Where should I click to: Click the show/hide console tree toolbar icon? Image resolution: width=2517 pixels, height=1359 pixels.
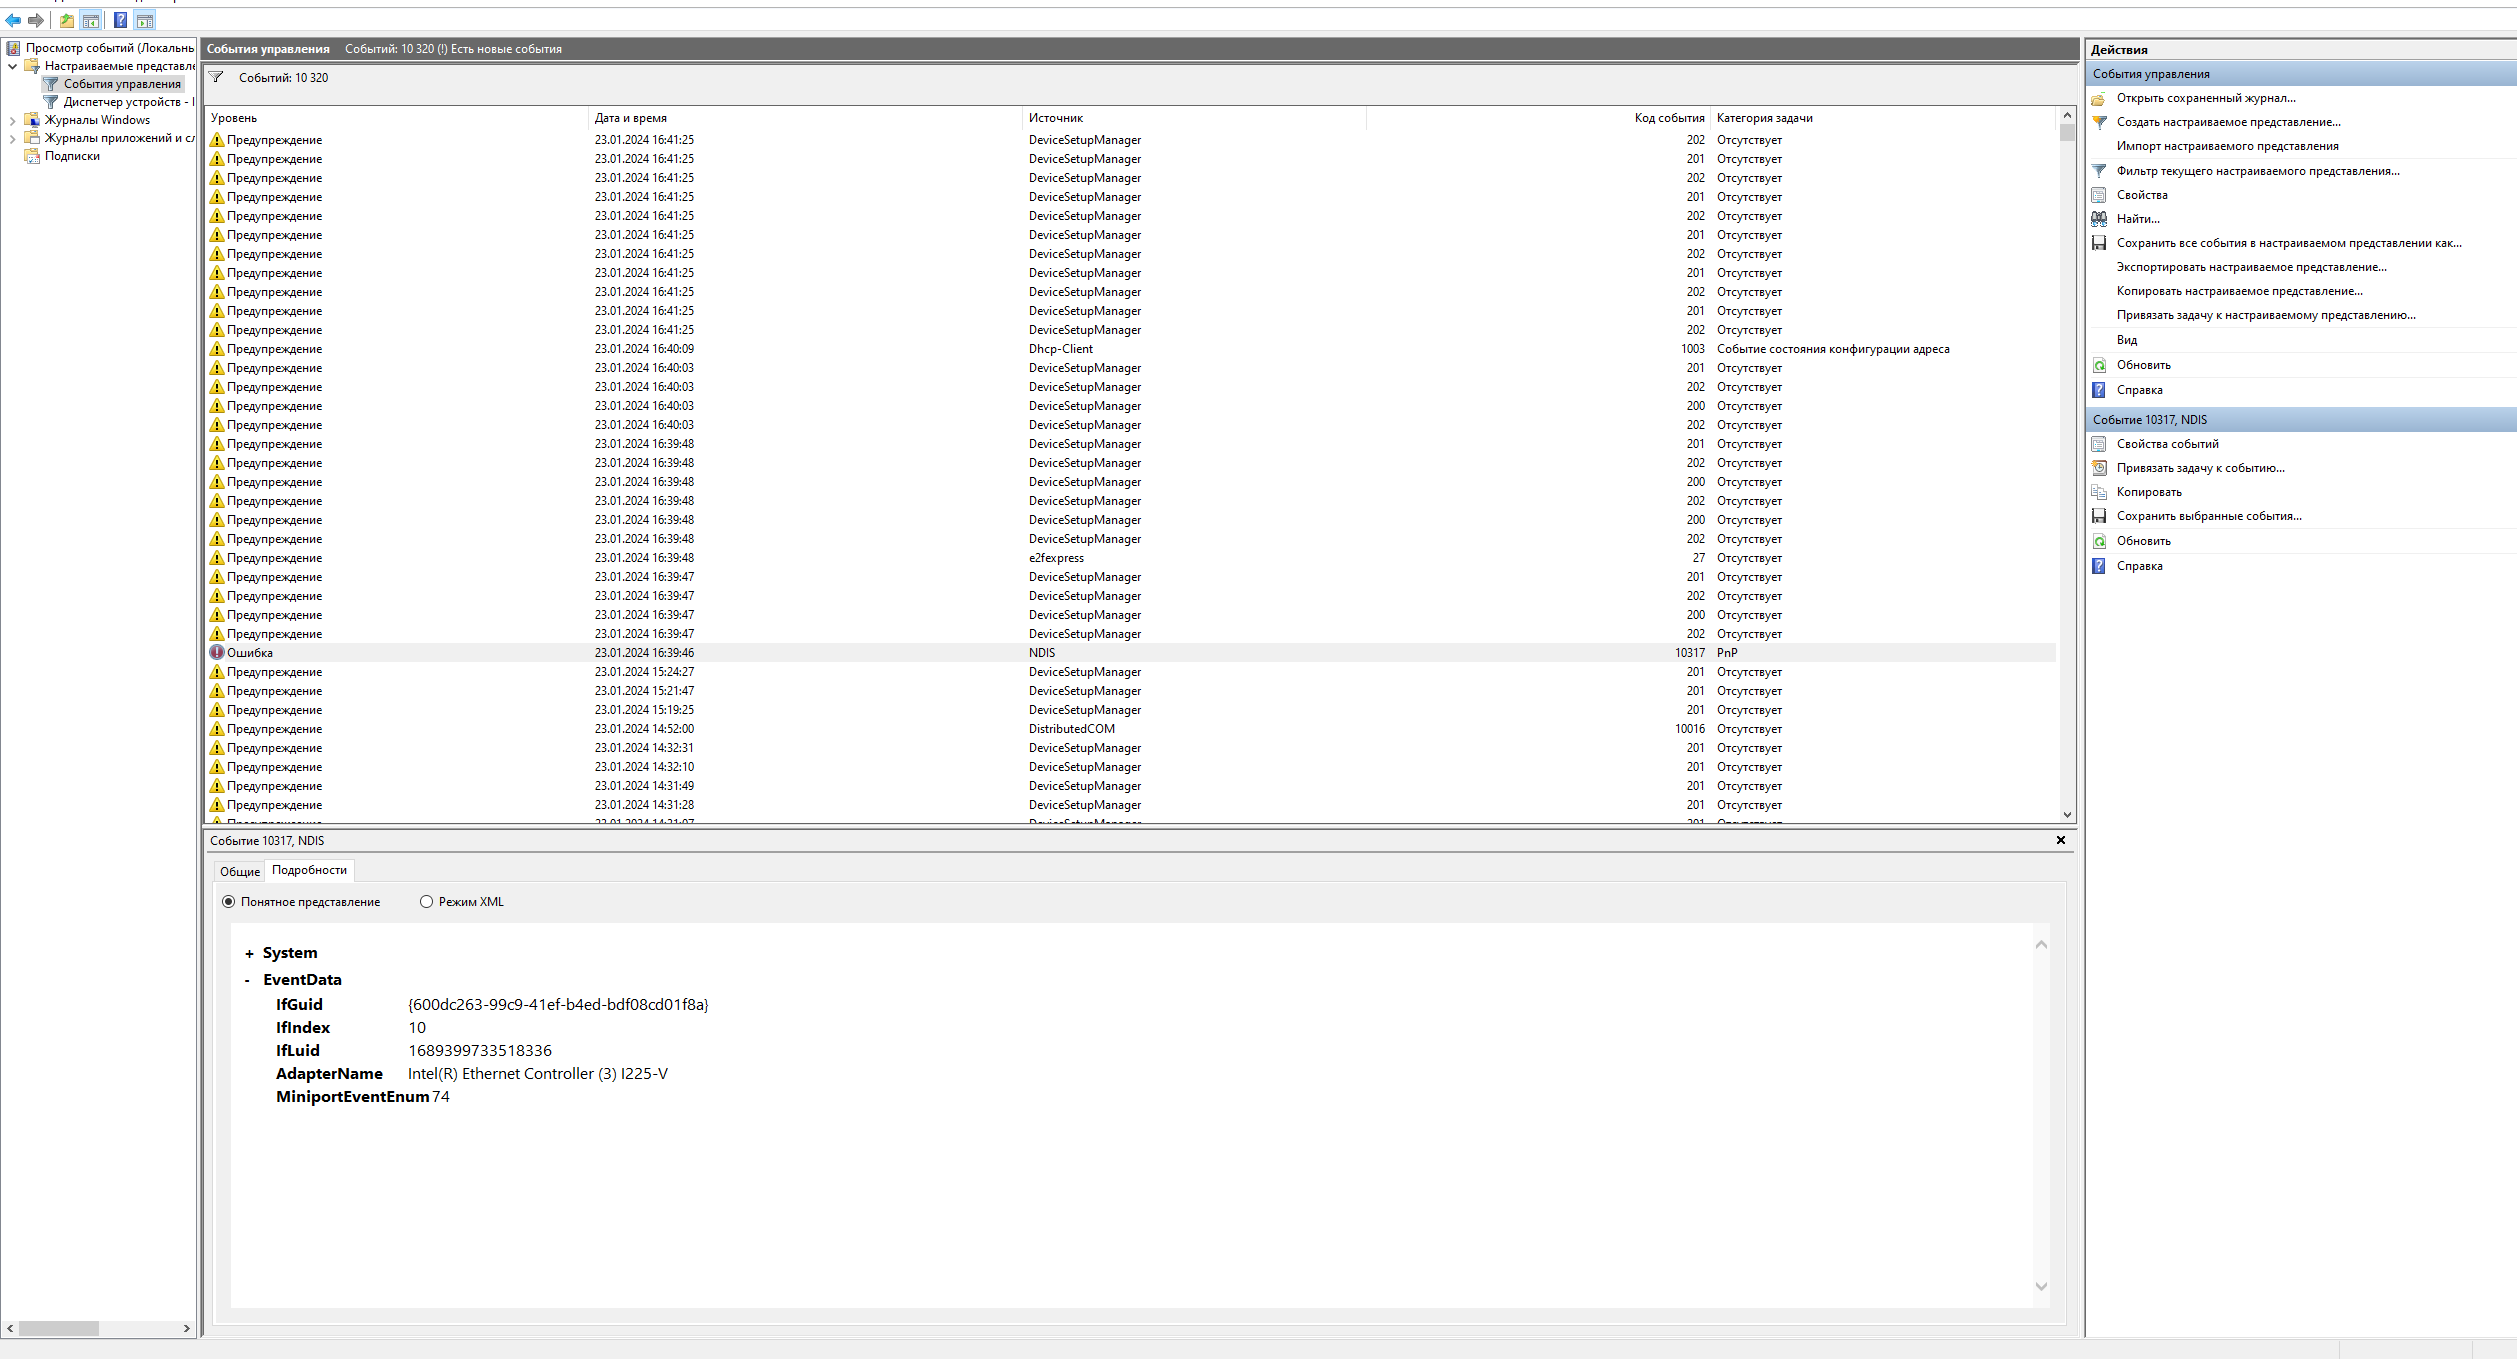click(x=91, y=20)
